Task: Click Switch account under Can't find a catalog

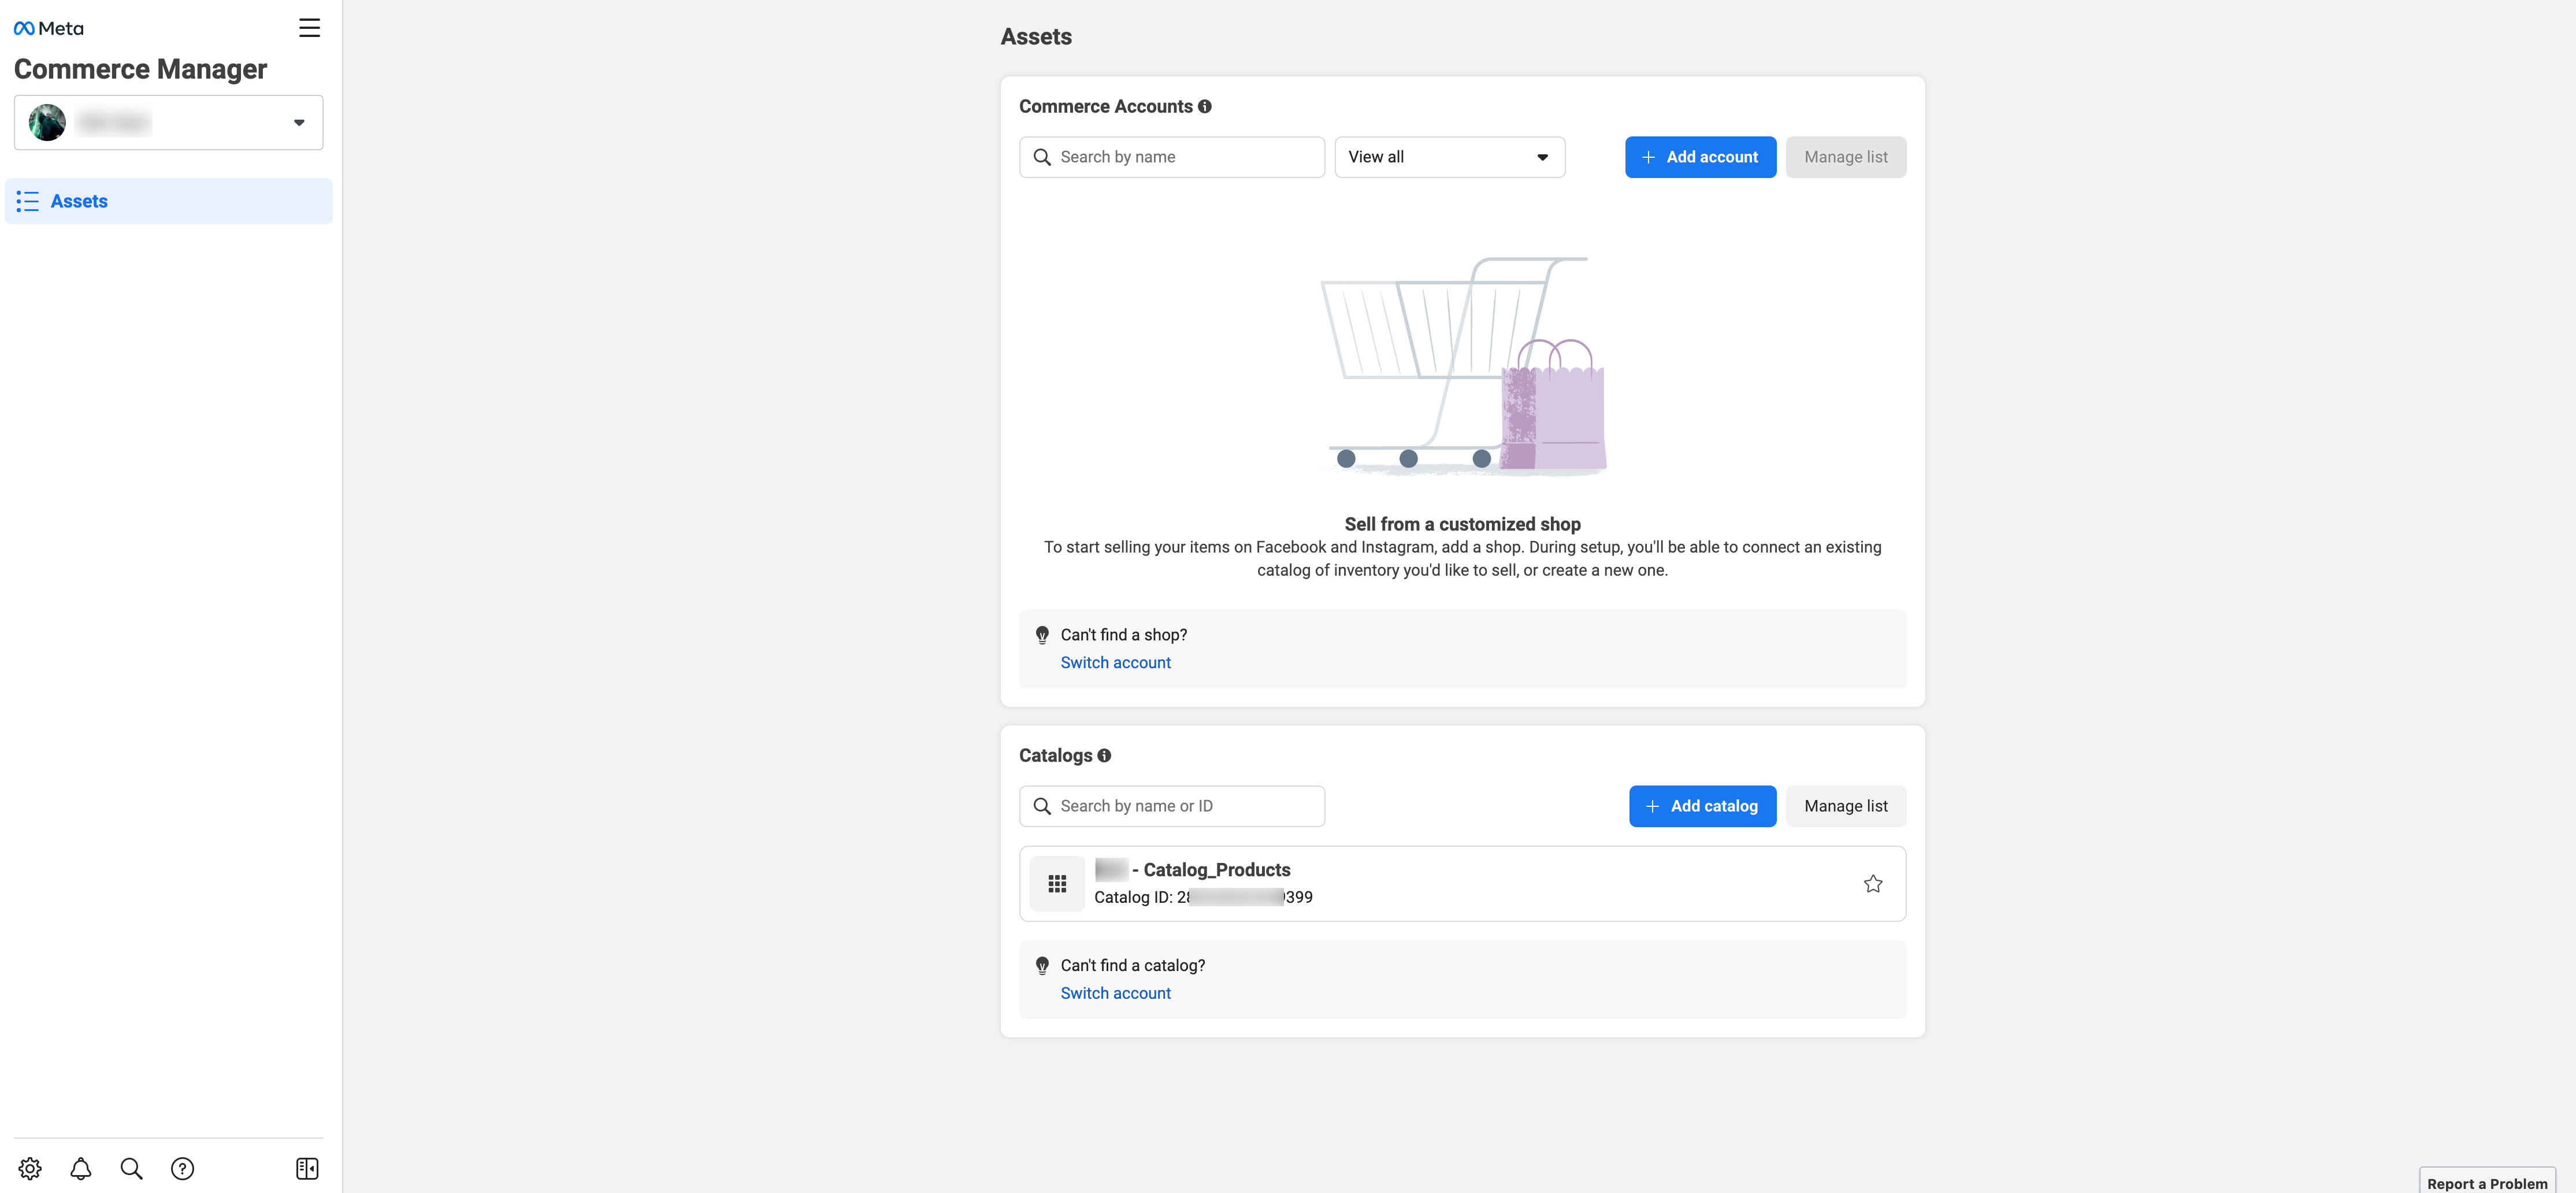Action: pos(1115,993)
